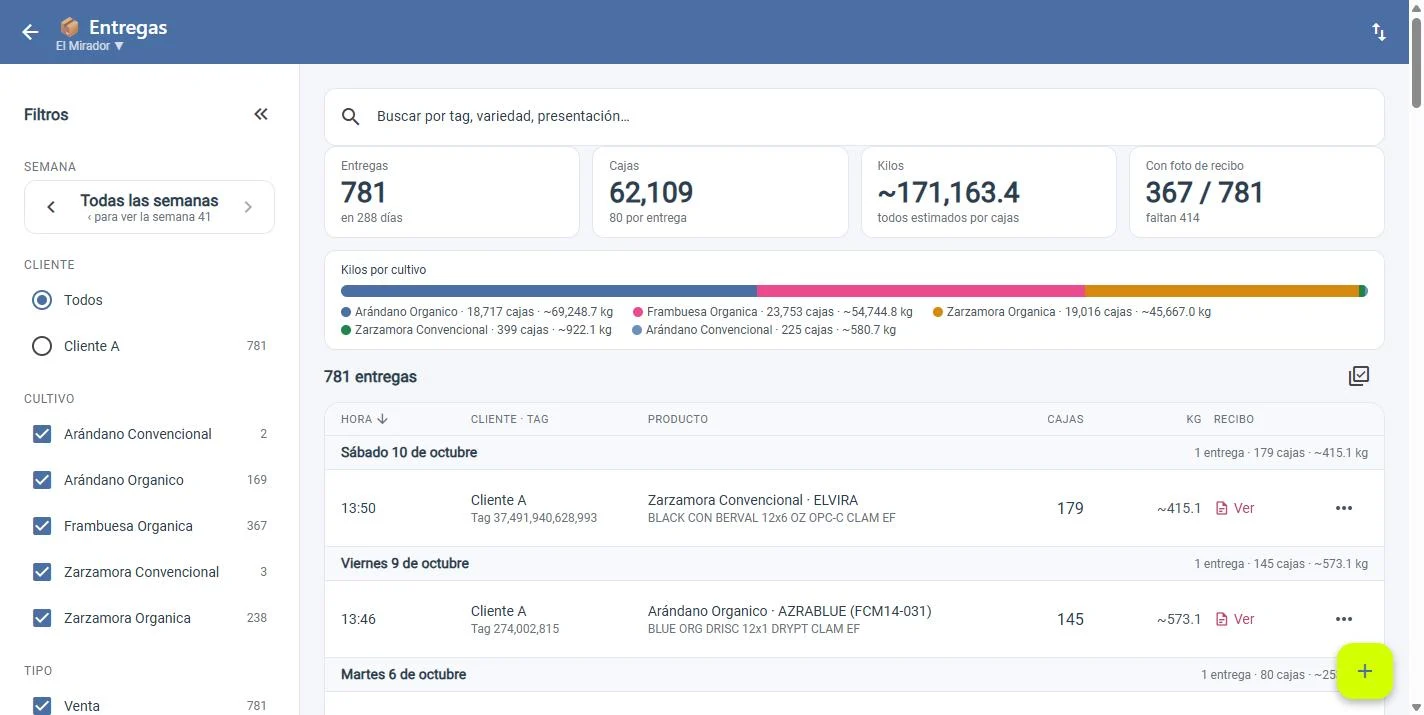Open more options for the 13:46 delivery
This screenshot has height=715, width=1424.
pos(1344,619)
